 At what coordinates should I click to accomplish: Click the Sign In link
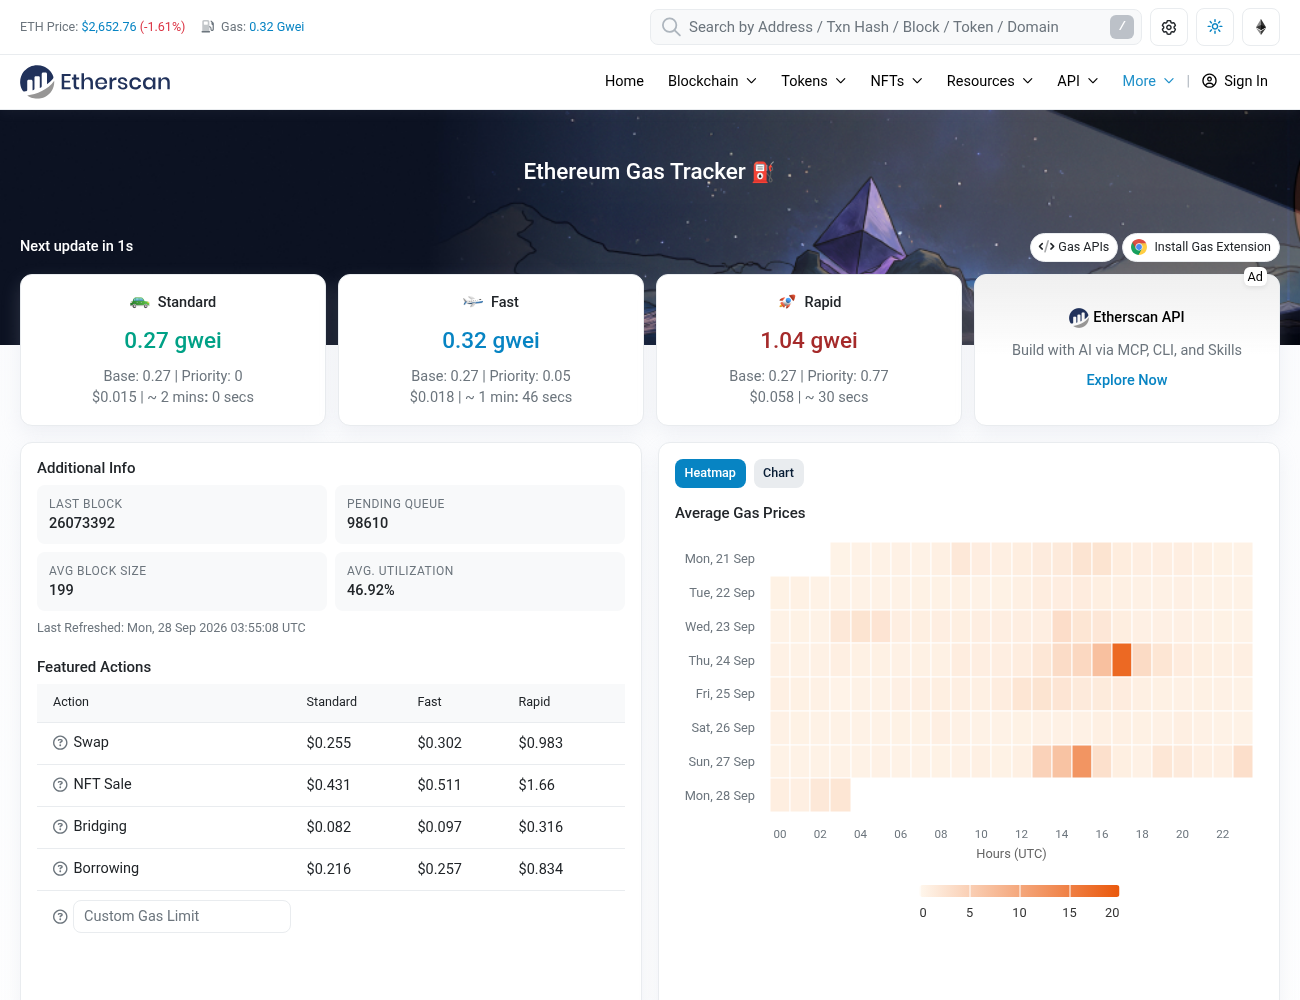(1235, 81)
